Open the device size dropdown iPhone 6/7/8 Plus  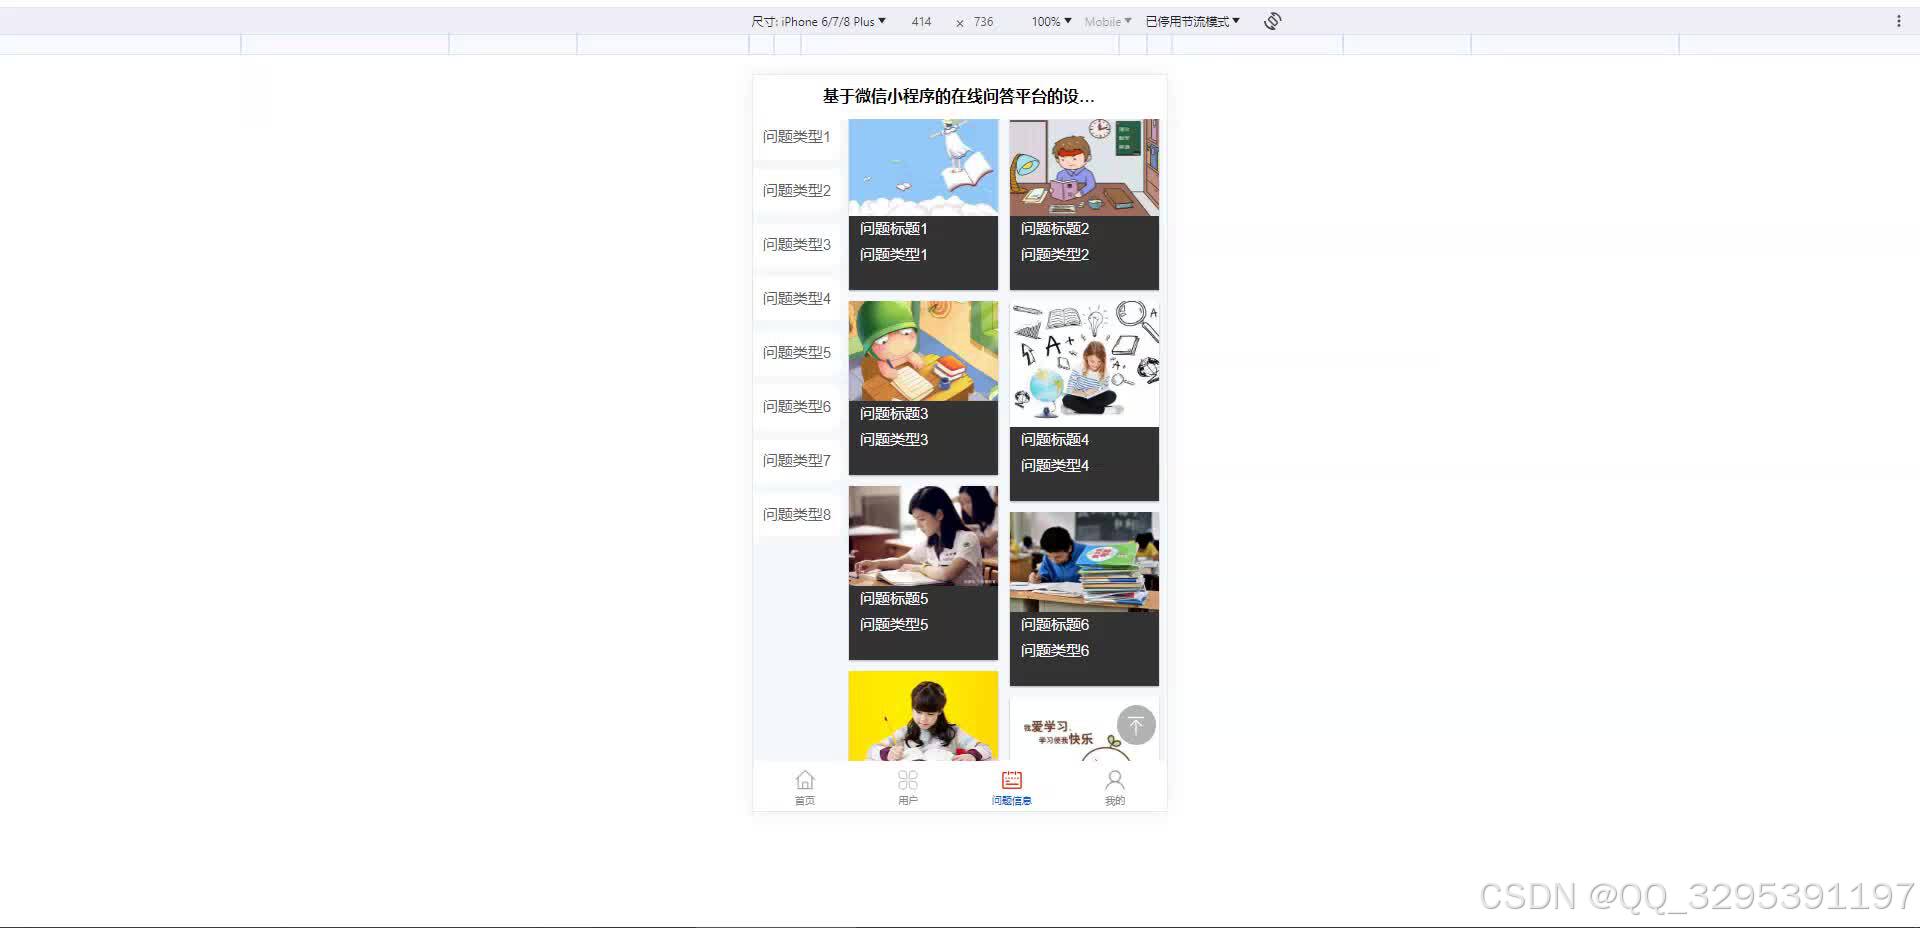coord(819,21)
